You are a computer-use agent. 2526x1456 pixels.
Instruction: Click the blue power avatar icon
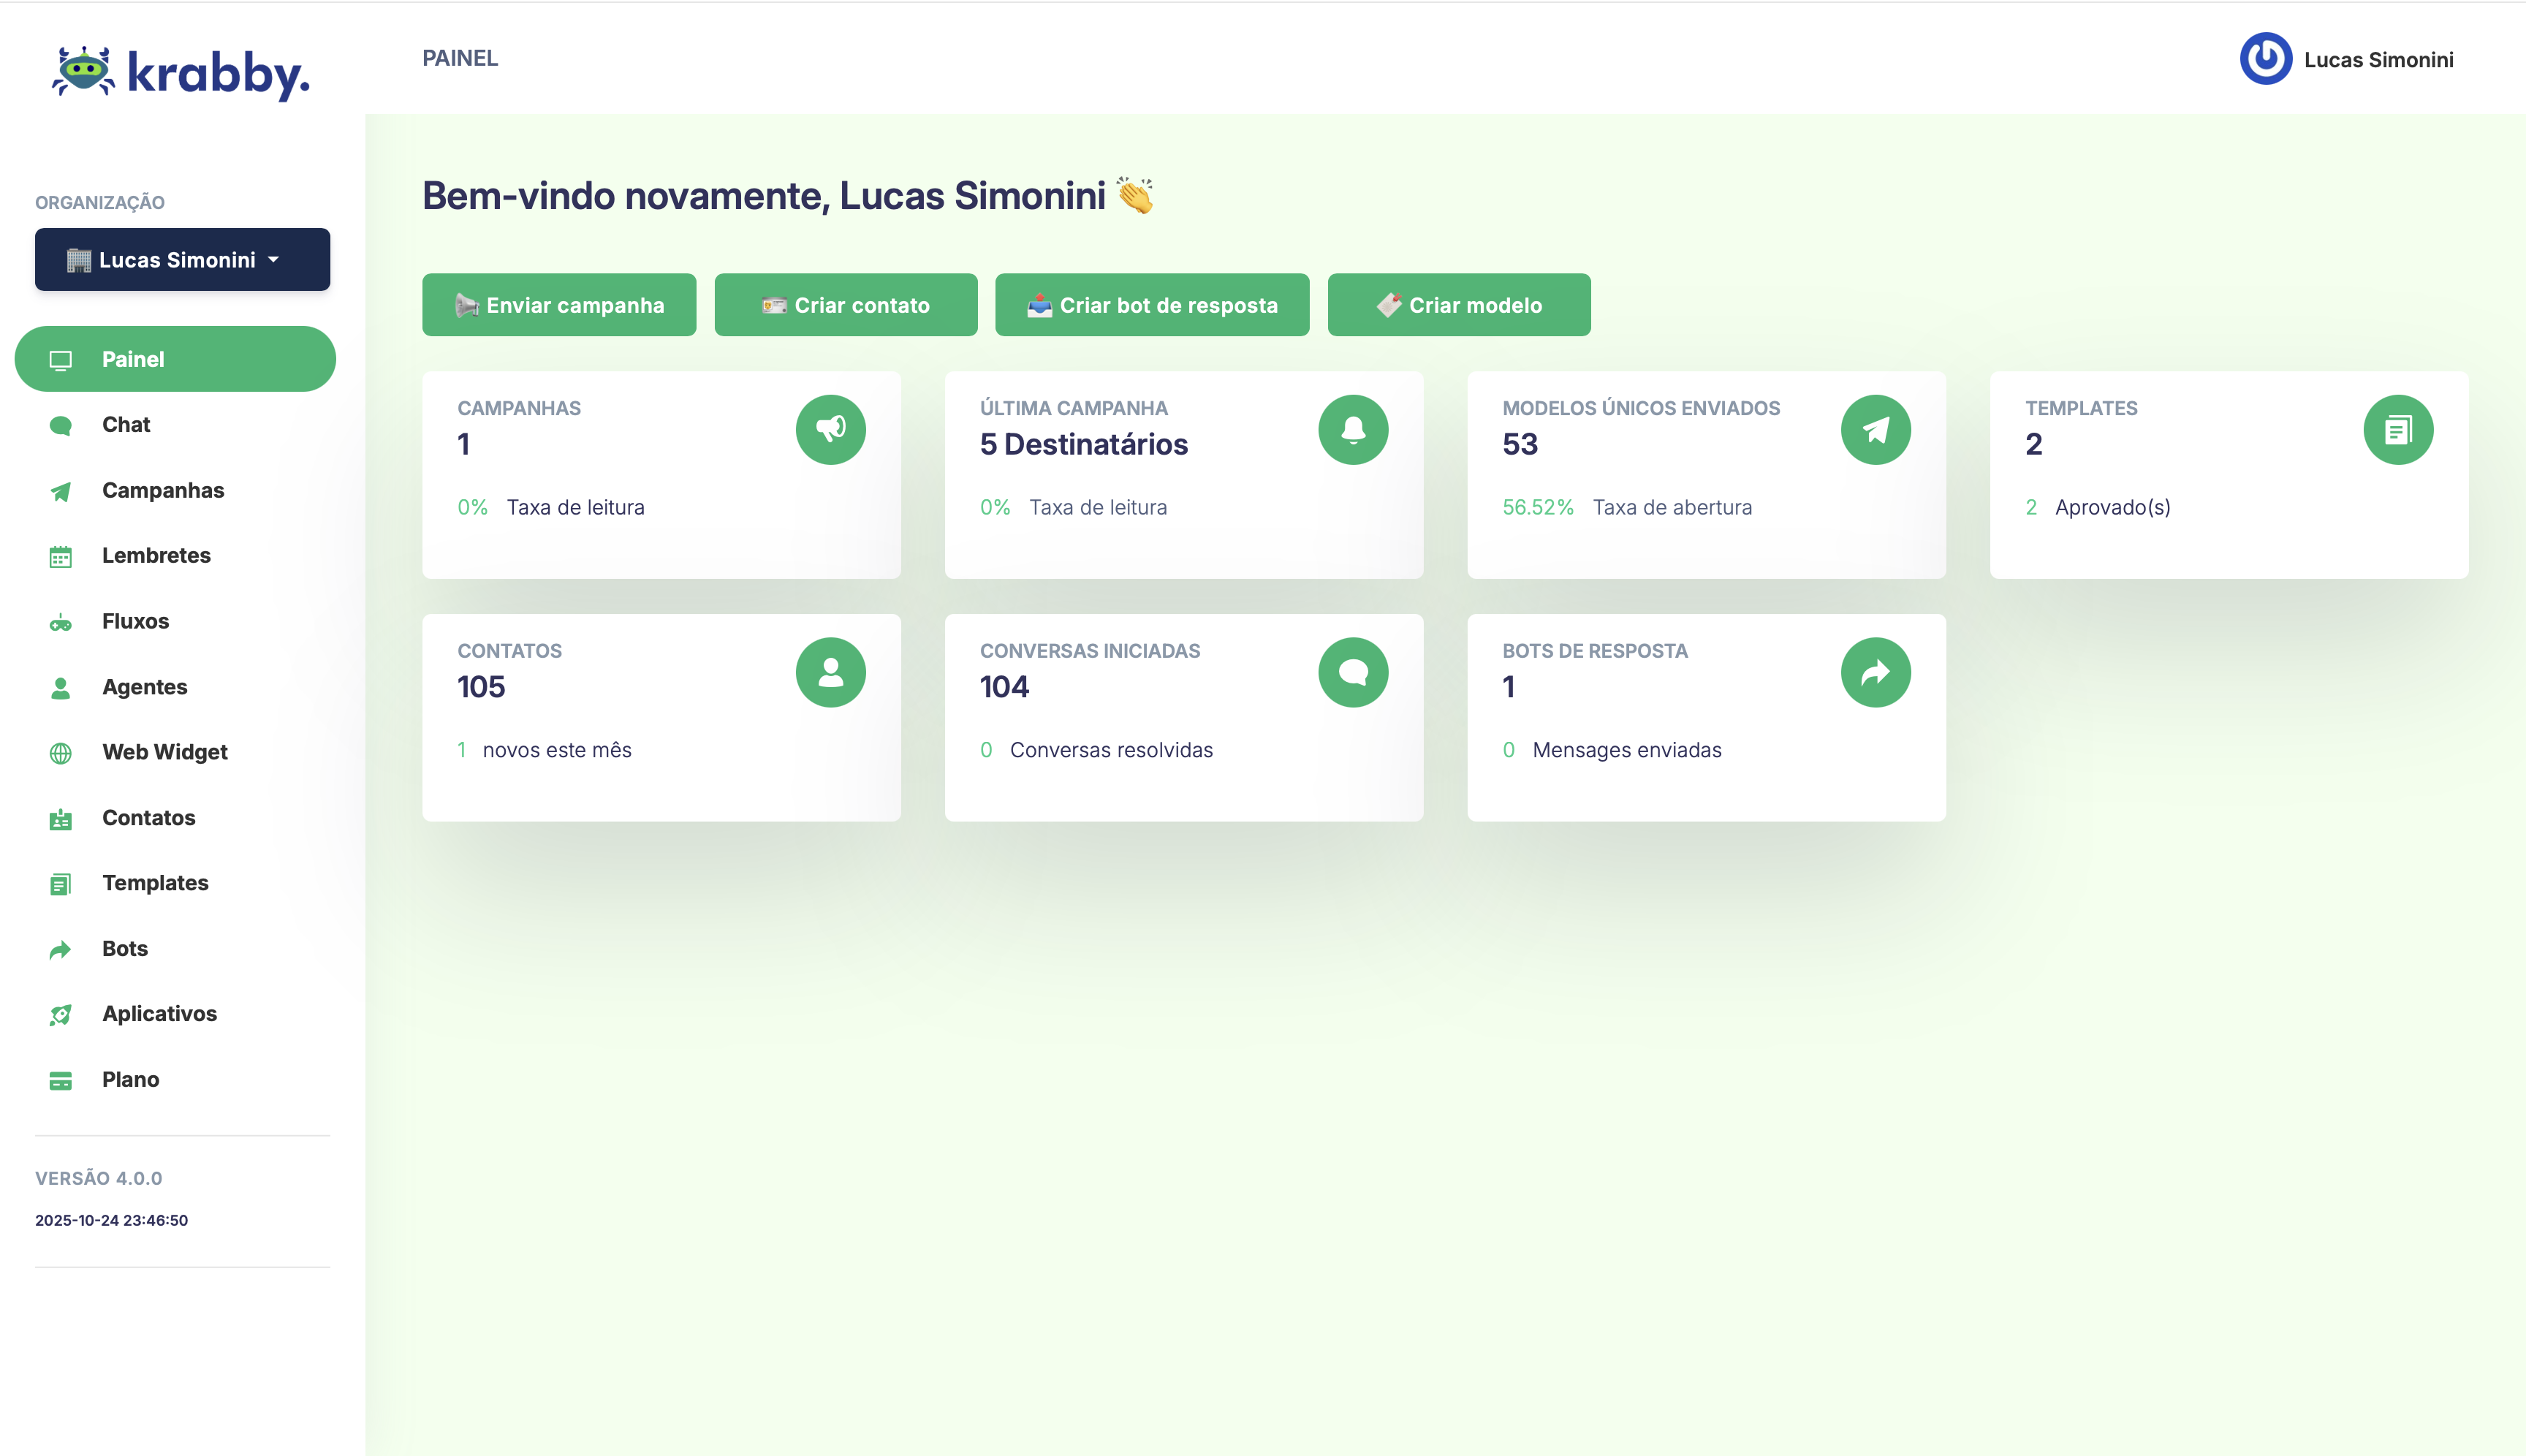click(2265, 59)
